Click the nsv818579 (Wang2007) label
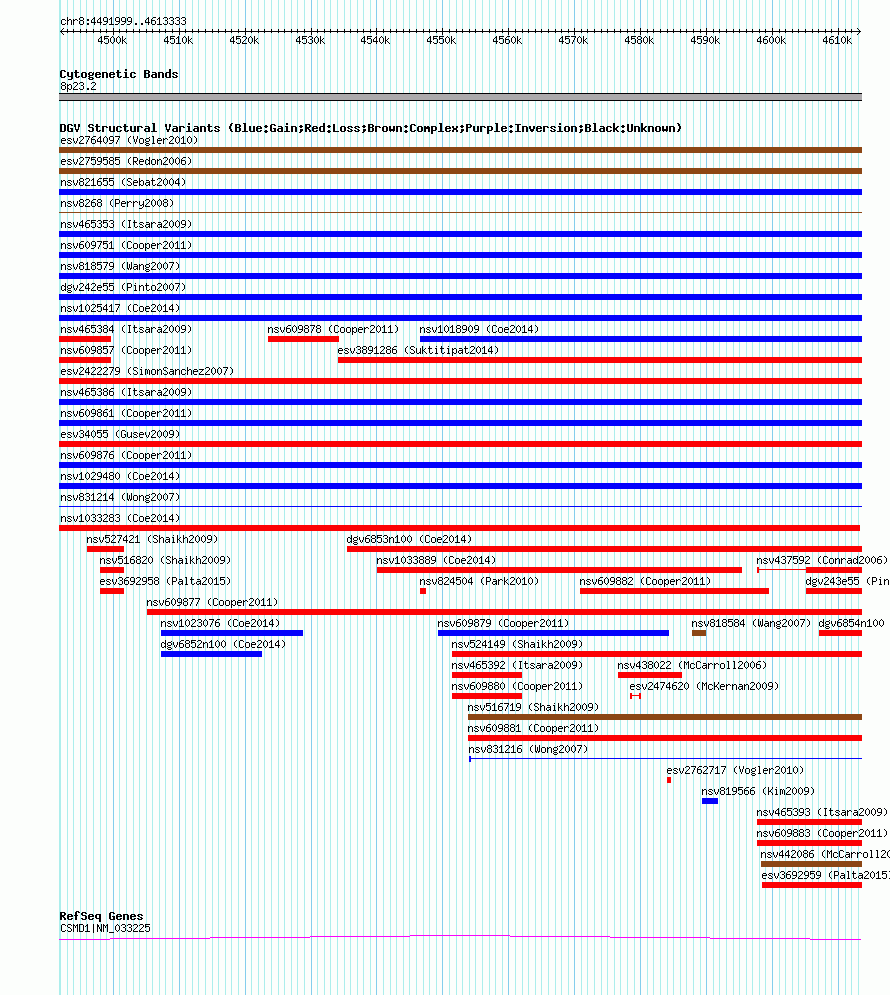The image size is (890, 995). 120,266
